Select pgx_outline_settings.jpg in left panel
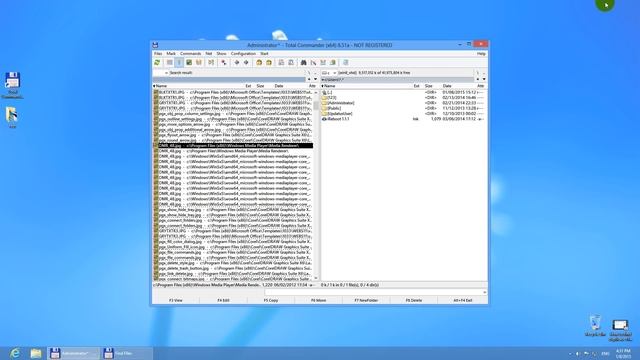 pos(233,119)
